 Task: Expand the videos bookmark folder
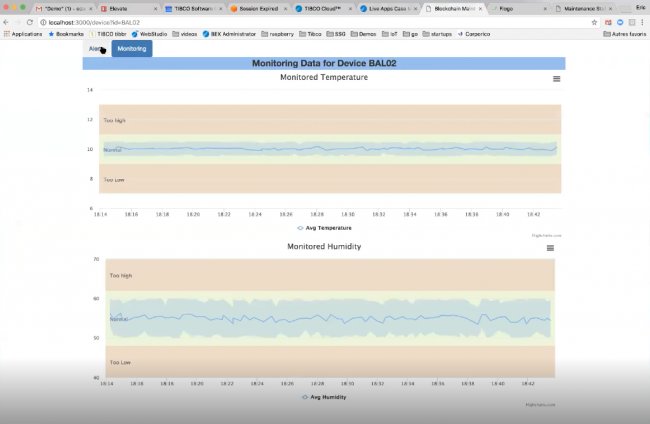(x=185, y=34)
